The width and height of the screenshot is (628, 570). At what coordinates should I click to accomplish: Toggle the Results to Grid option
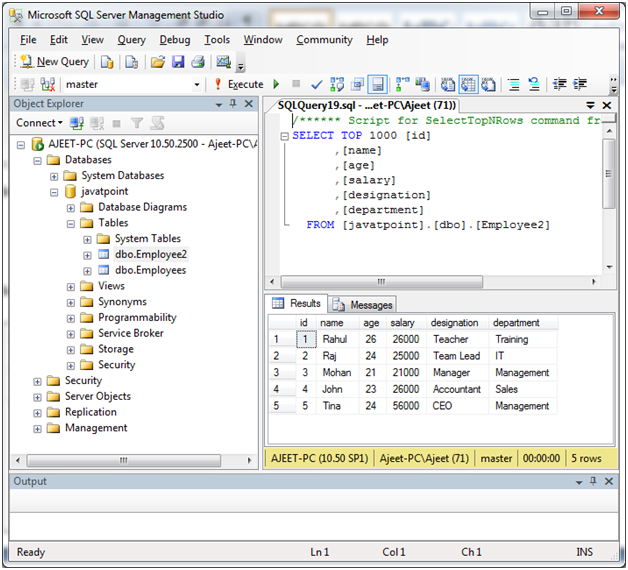pos(469,85)
